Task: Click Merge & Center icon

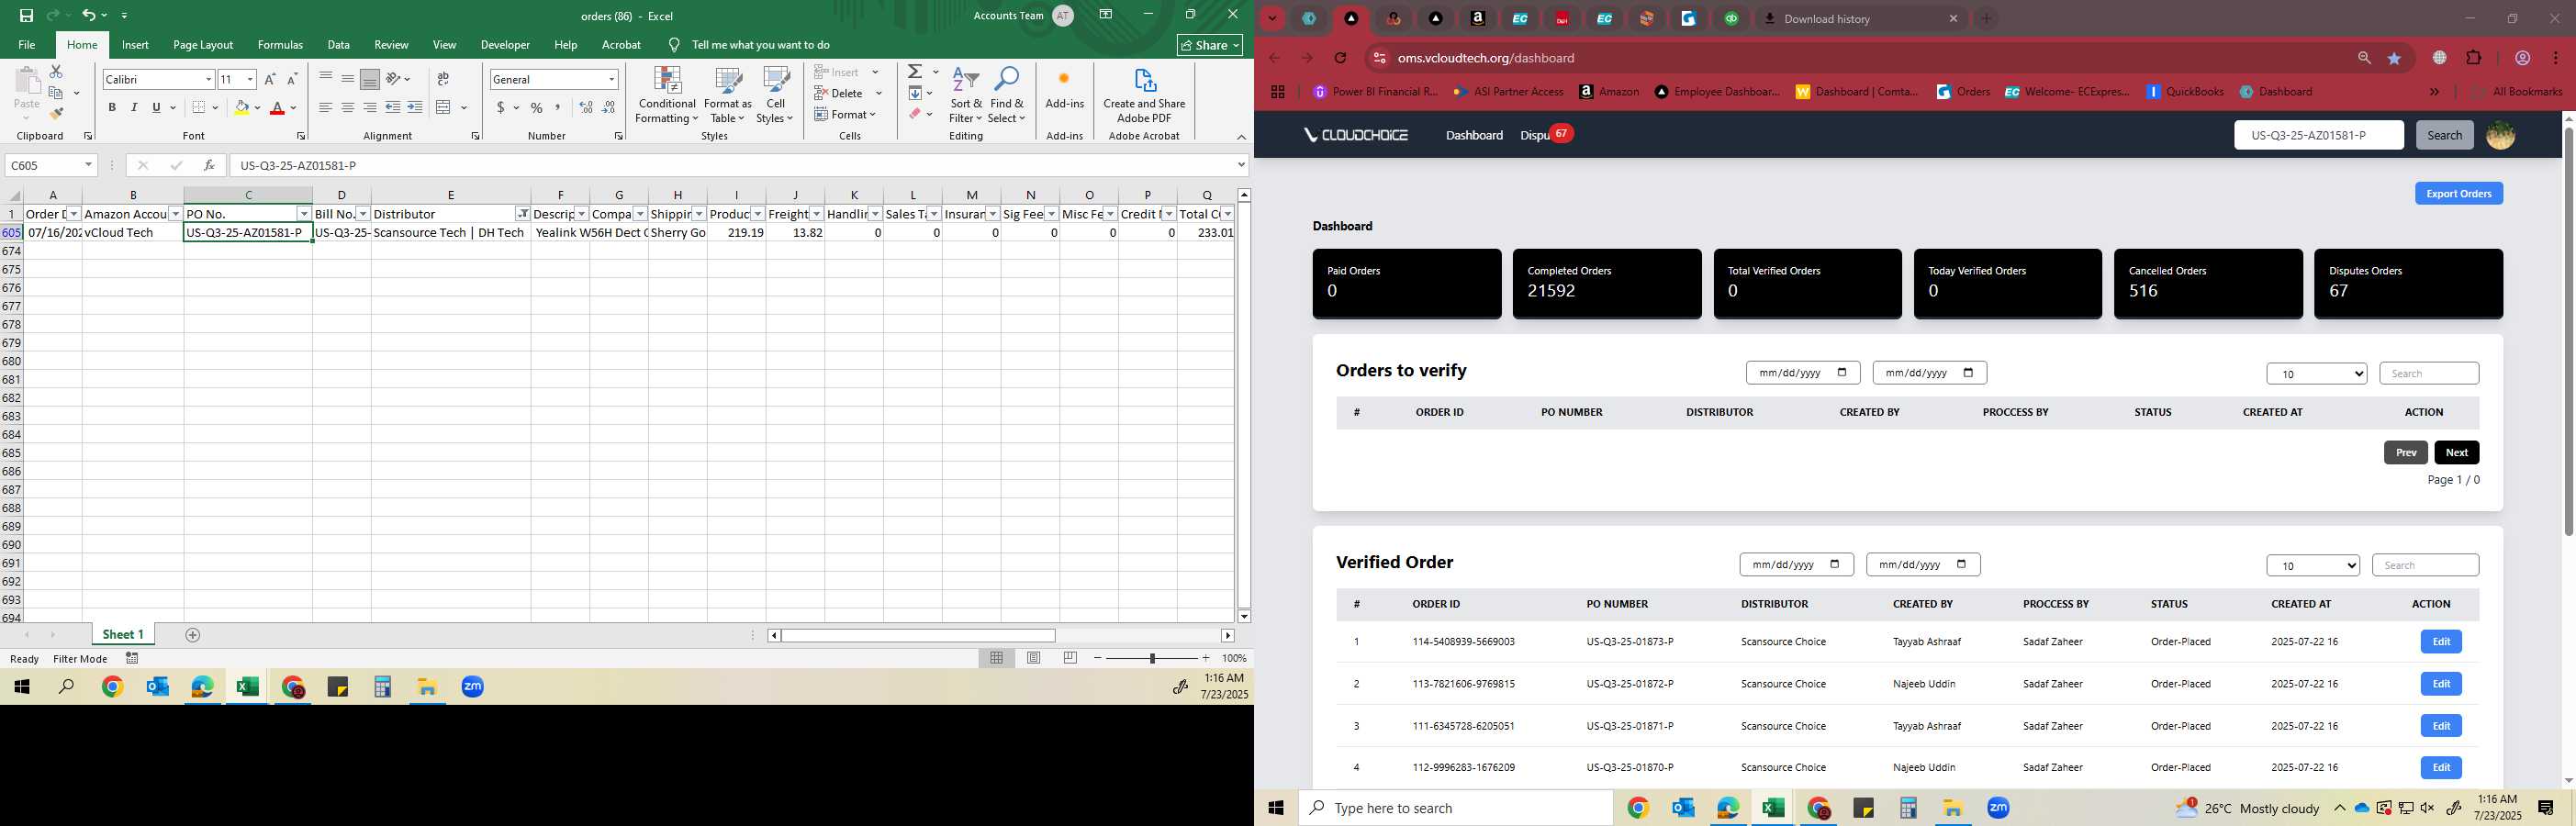Action: pos(444,107)
